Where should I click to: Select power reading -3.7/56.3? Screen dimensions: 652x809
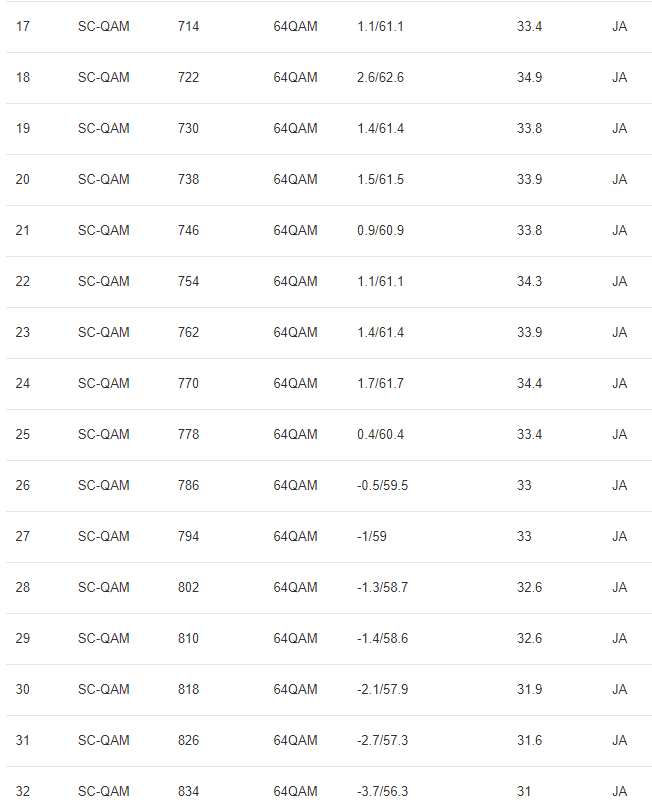(x=382, y=791)
